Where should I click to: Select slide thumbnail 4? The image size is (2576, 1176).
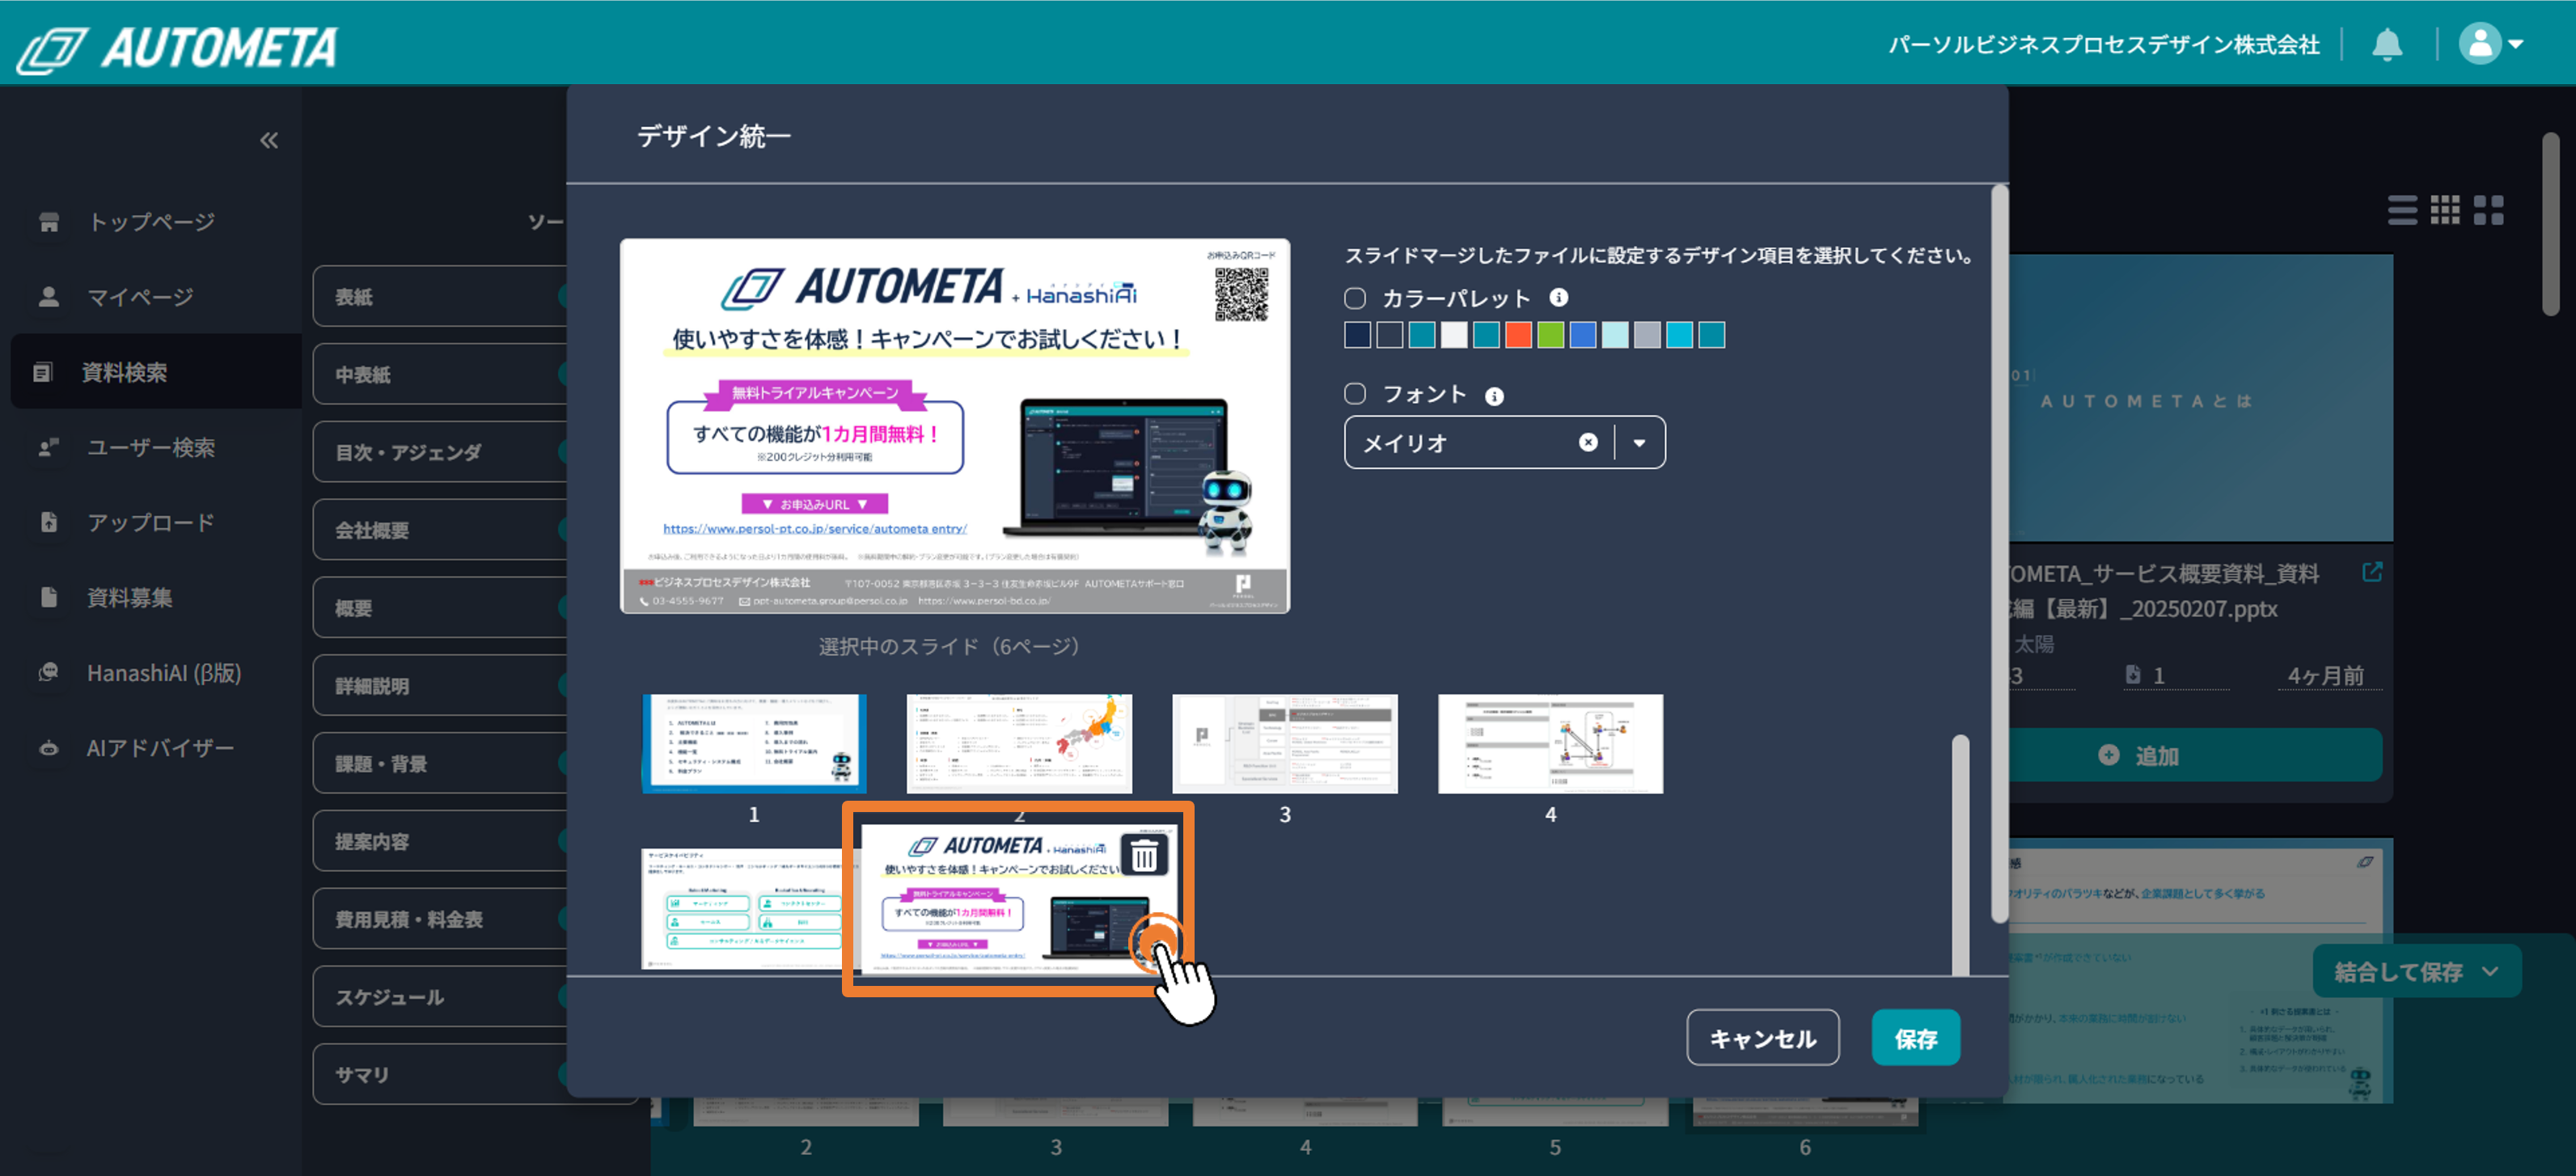pyautogui.click(x=1550, y=744)
